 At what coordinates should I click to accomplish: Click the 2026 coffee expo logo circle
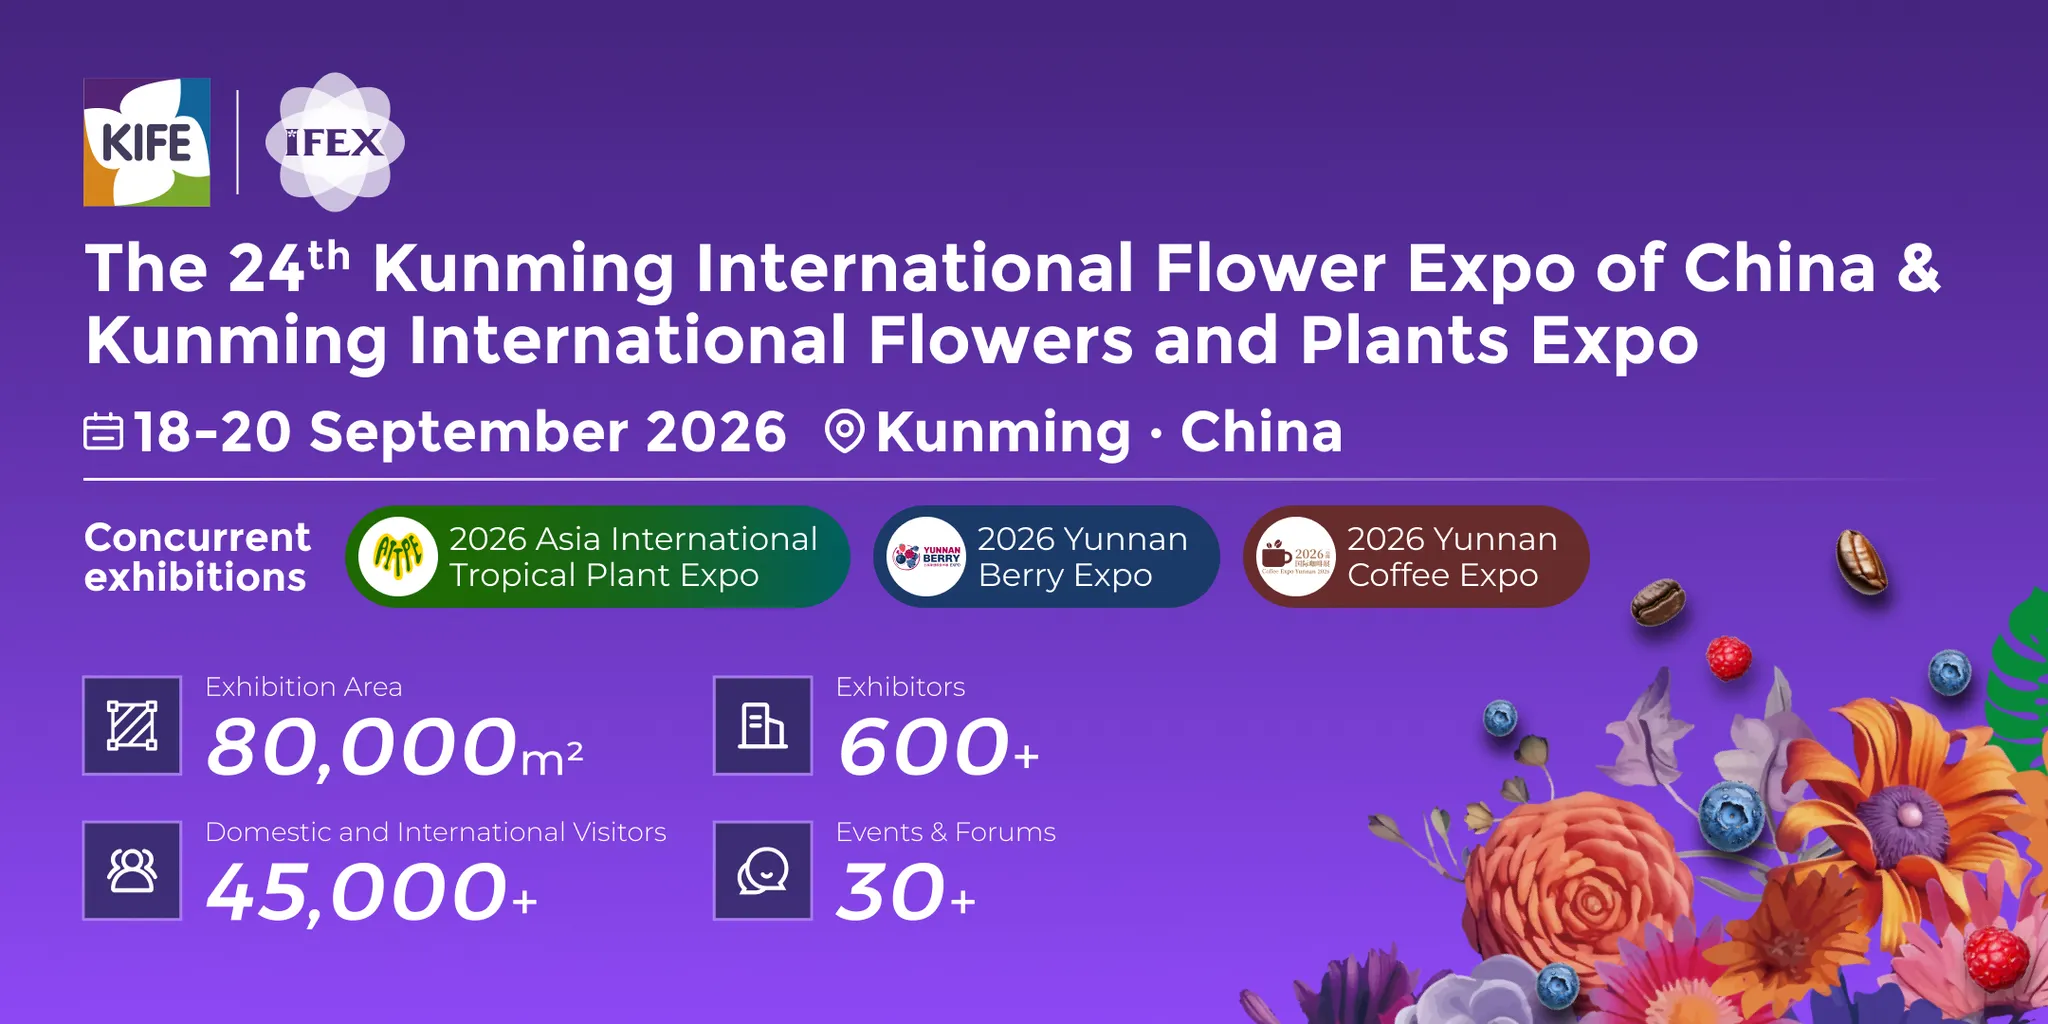coord(1296,556)
